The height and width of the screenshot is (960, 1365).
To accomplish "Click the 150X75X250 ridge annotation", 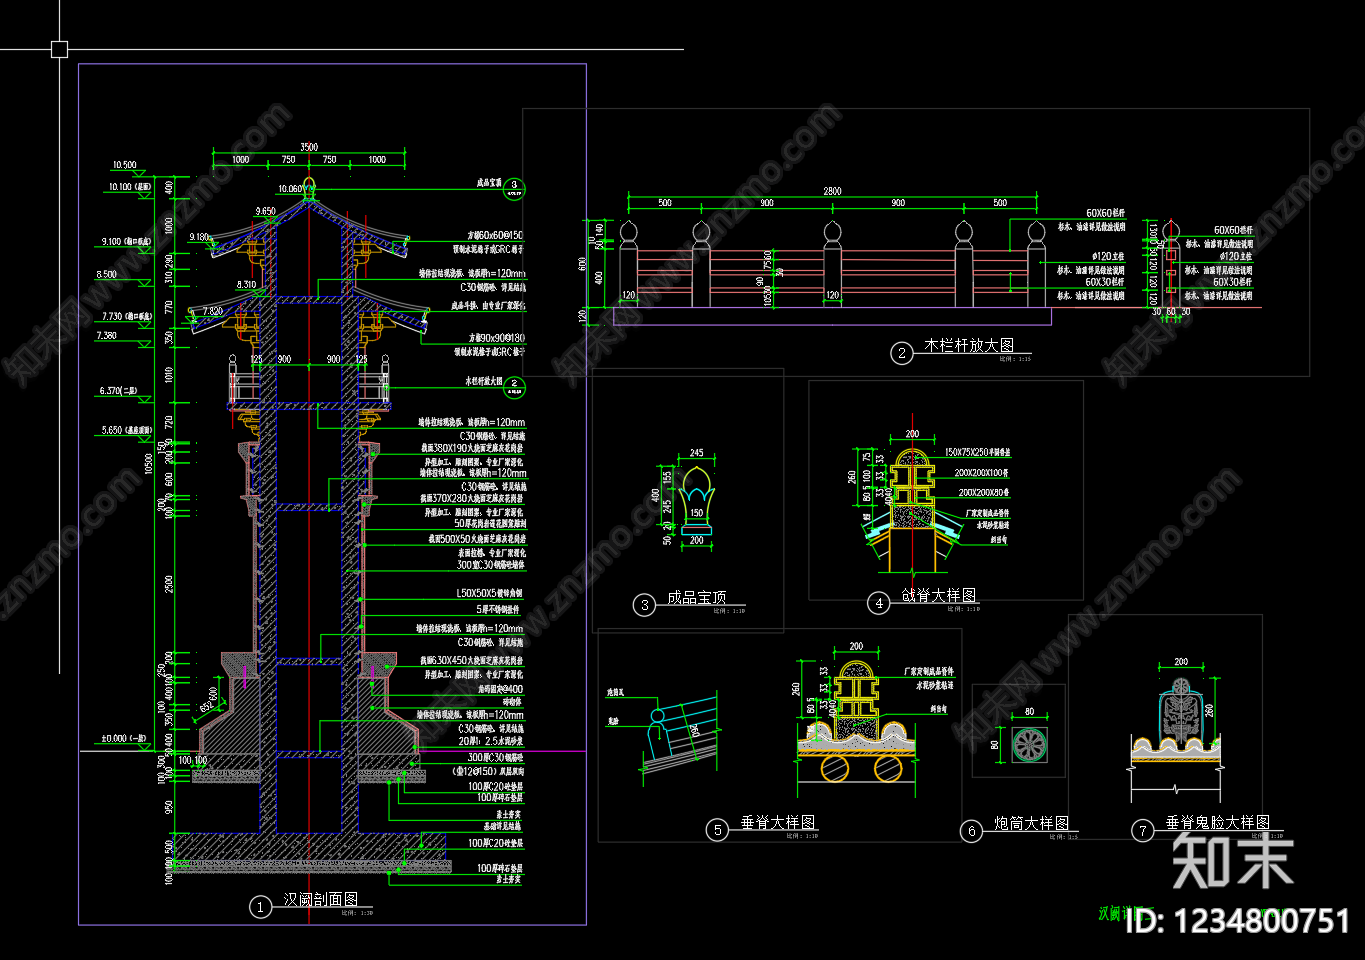I will point(977,453).
